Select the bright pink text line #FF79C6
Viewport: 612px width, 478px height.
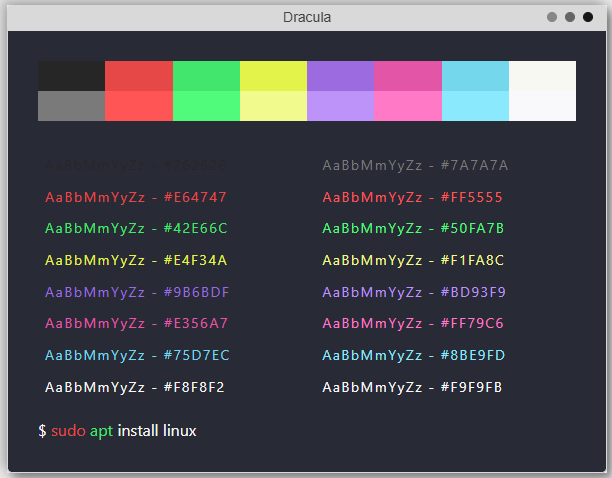413,324
